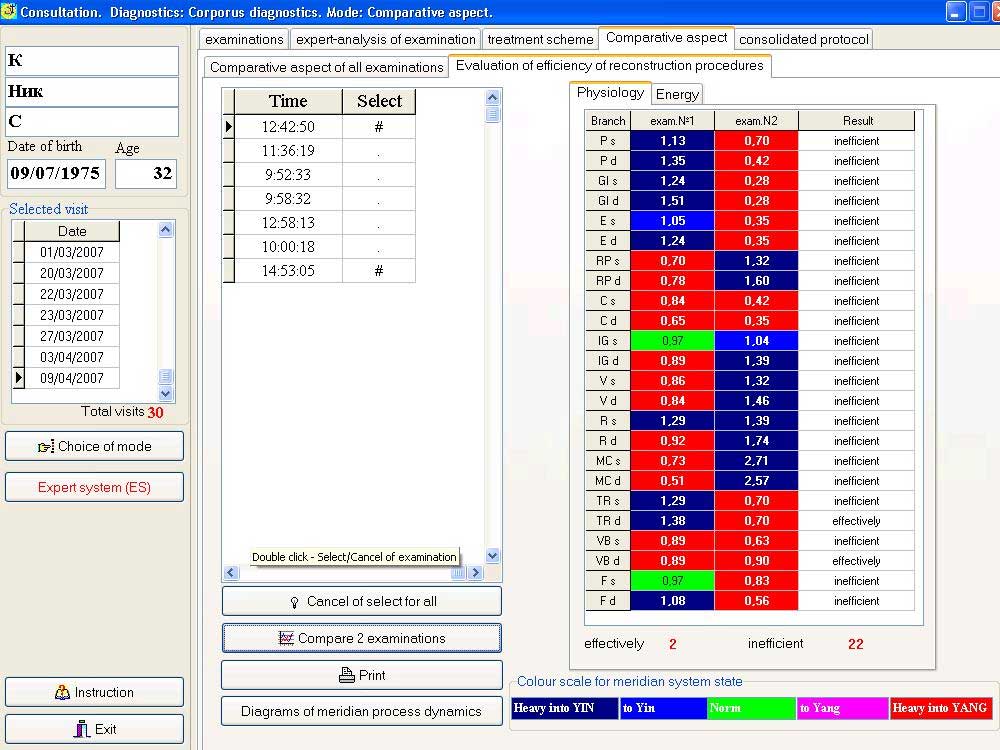Click the printer icon on Print button
This screenshot has height=750, width=1000.
pos(346,675)
